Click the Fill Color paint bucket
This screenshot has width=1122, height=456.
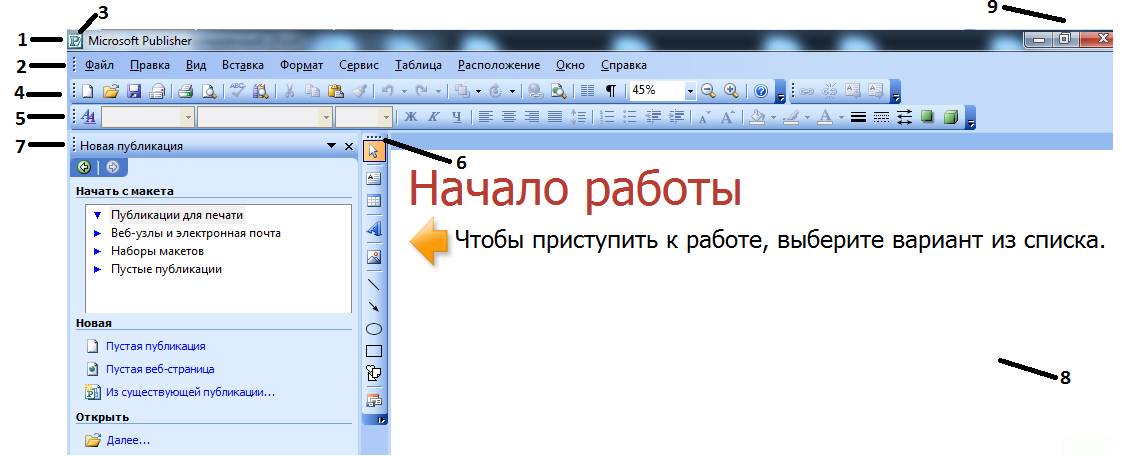tap(758, 117)
